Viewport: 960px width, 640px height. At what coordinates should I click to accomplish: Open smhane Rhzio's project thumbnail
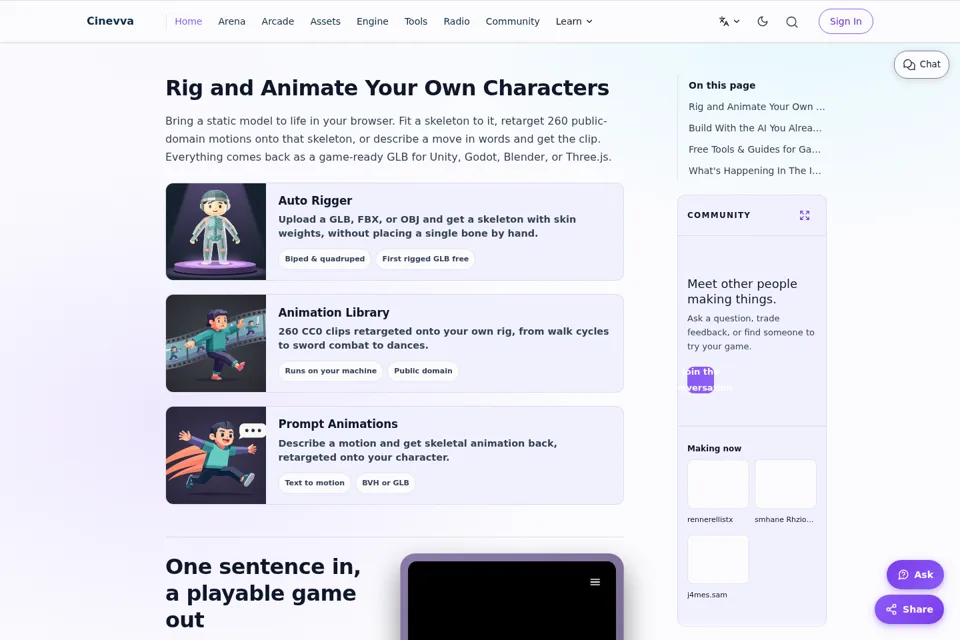[x=786, y=484]
